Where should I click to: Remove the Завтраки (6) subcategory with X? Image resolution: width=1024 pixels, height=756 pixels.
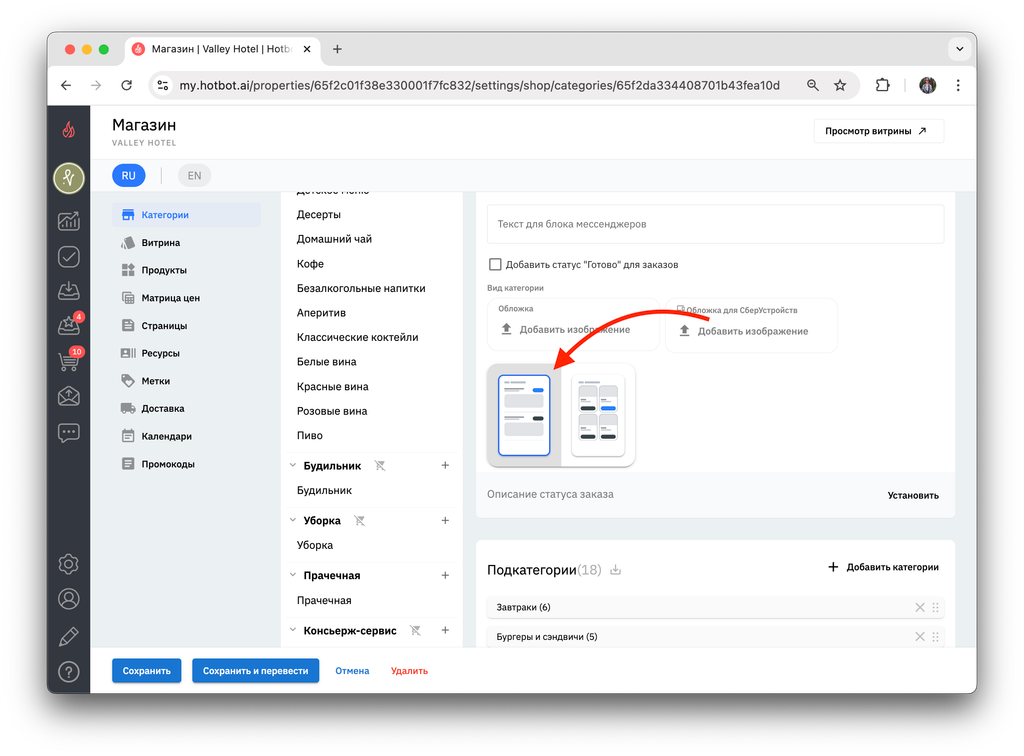pos(920,607)
